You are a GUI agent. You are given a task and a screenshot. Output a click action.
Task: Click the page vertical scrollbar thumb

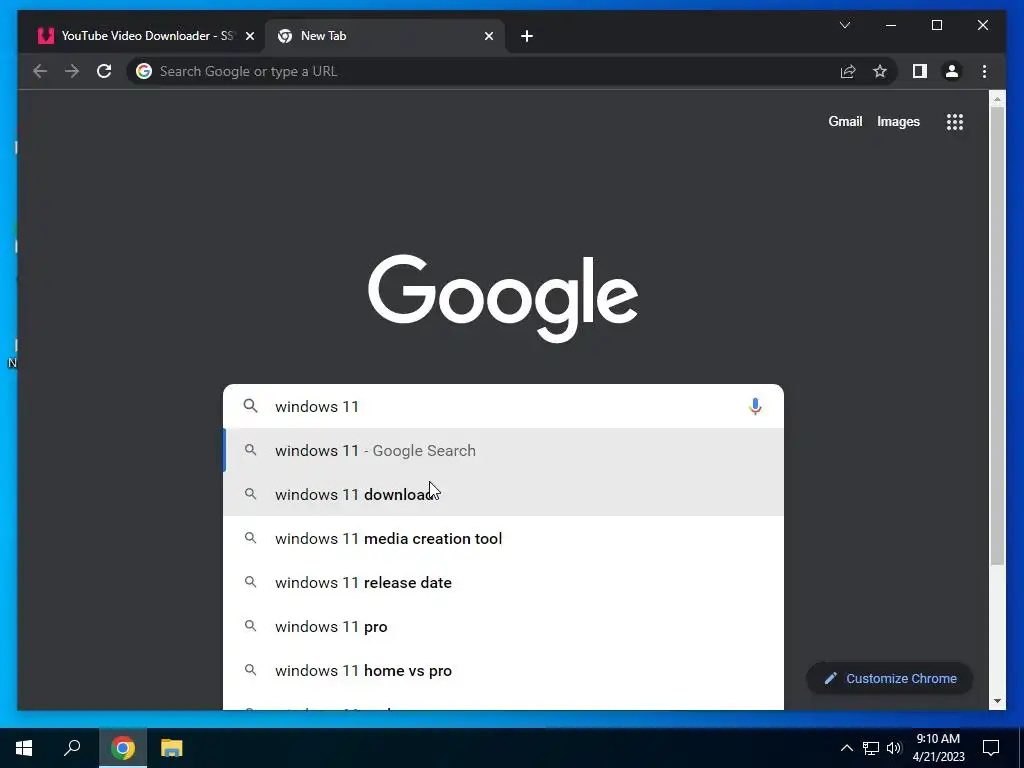click(x=997, y=336)
